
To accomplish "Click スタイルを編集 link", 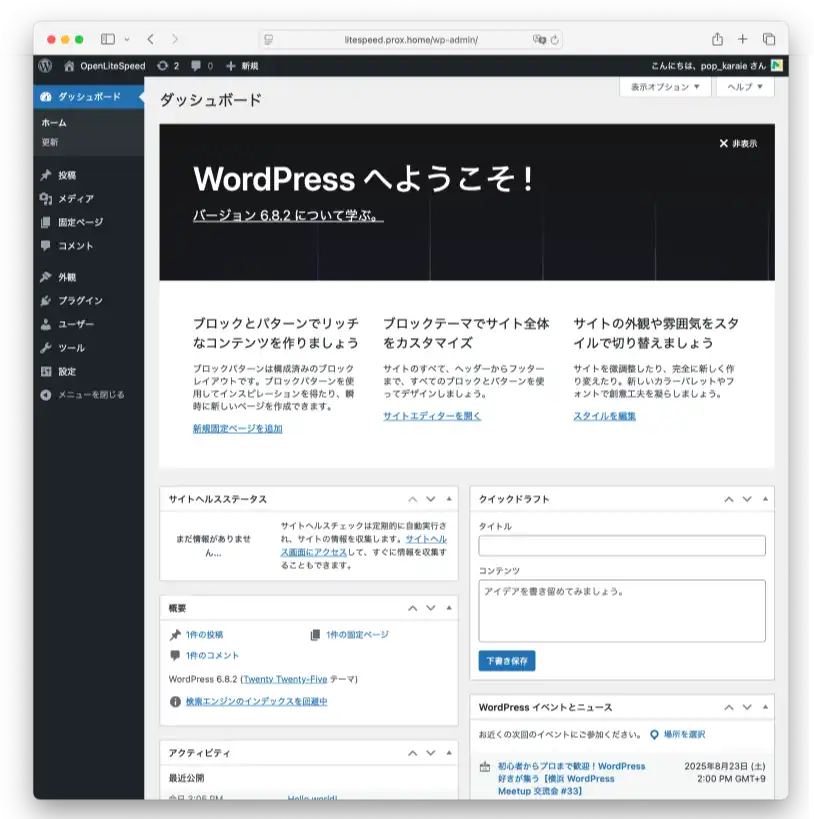I will [x=604, y=416].
